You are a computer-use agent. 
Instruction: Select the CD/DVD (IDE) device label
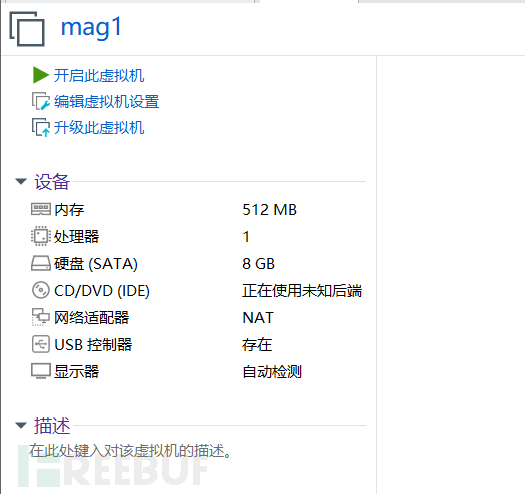102,290
